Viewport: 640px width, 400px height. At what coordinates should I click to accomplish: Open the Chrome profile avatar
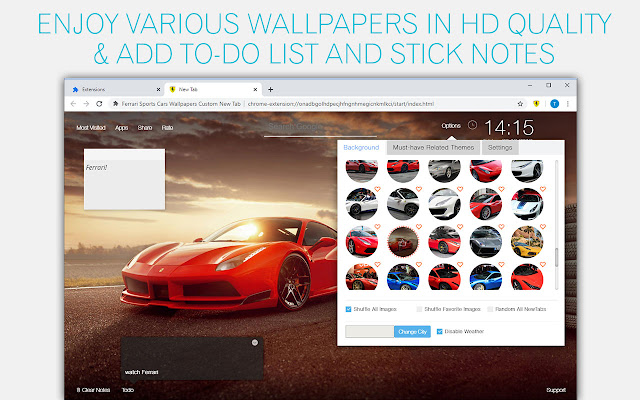(554, 104)
